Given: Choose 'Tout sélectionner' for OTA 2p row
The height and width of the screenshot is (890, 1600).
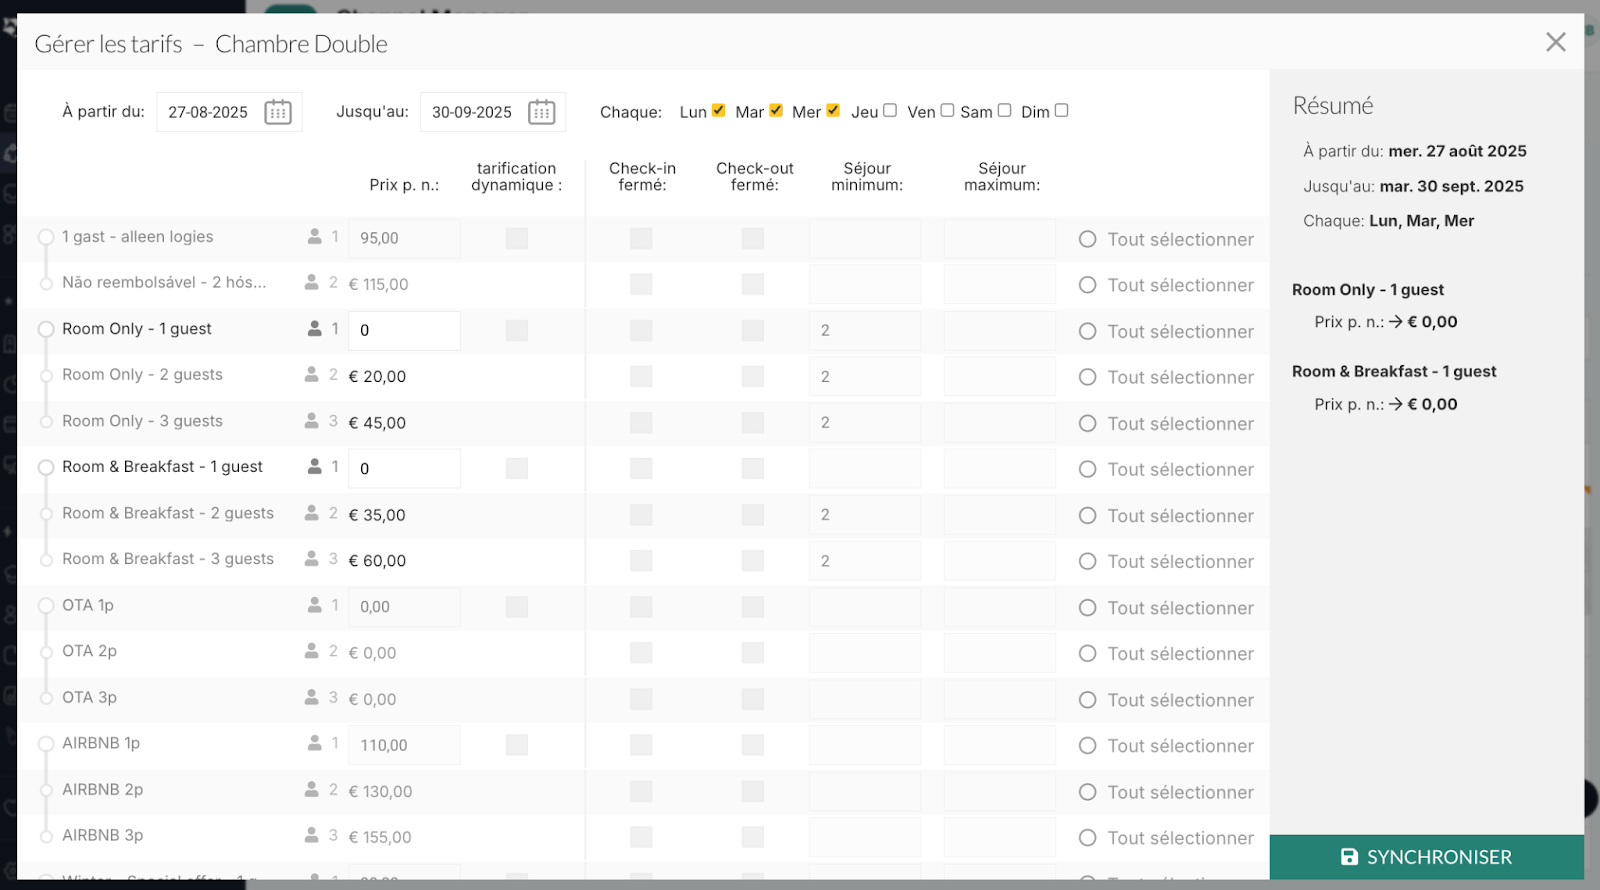Looking at the screenshot, I should [1166, 653].
